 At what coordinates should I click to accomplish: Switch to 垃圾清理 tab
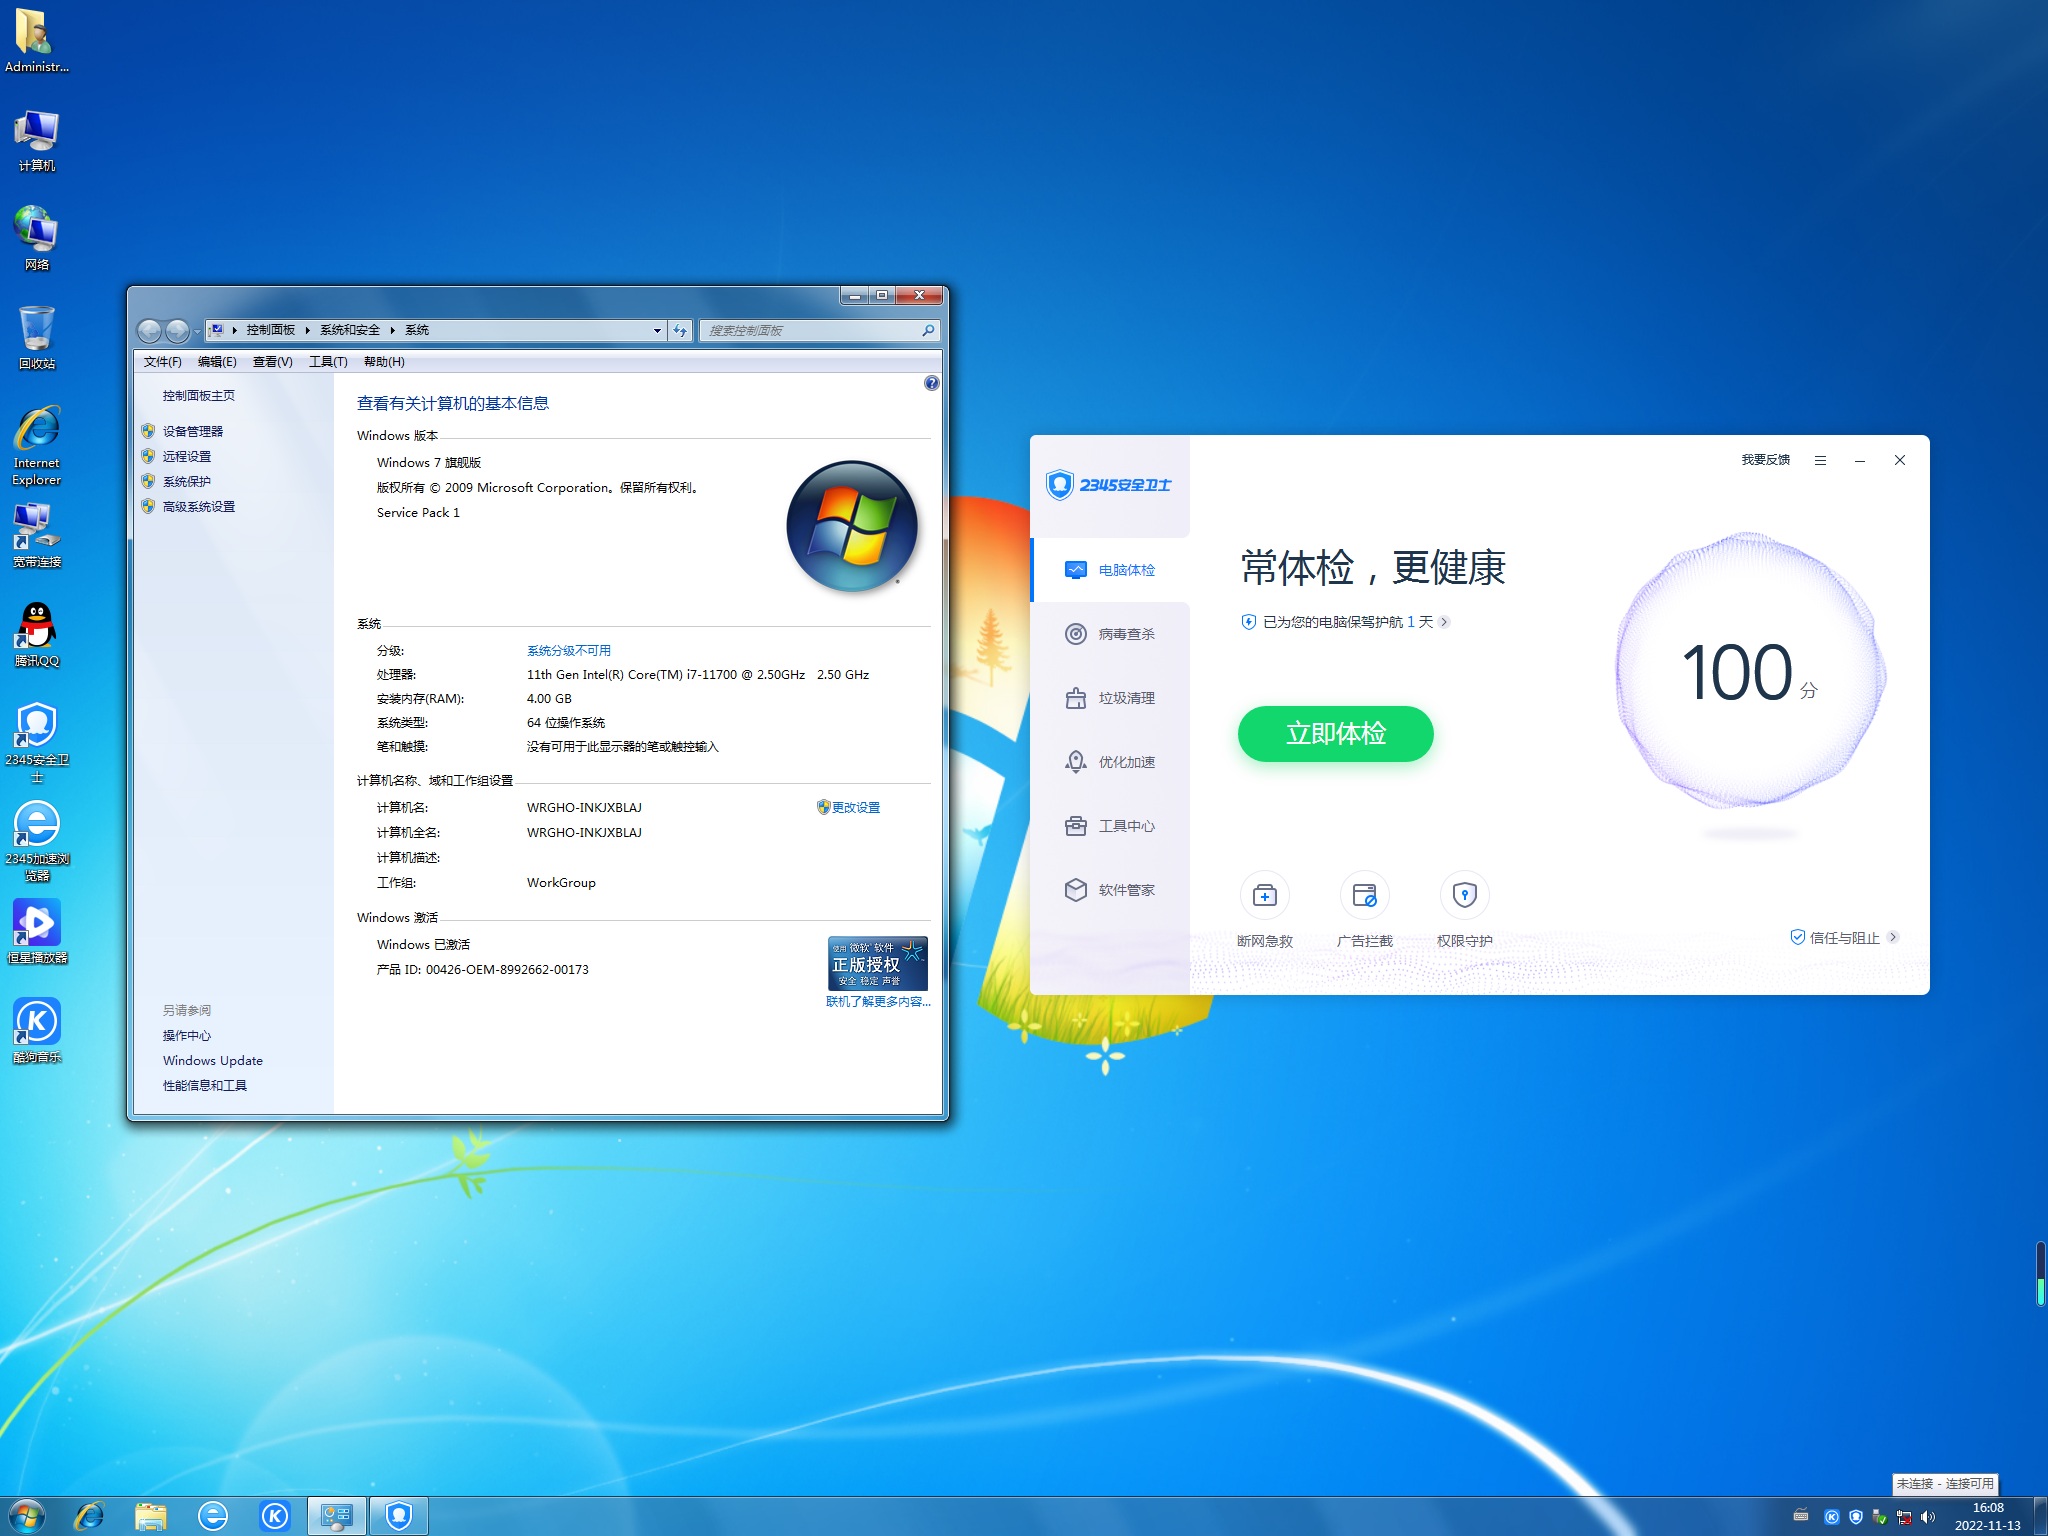coord(1110,698)
